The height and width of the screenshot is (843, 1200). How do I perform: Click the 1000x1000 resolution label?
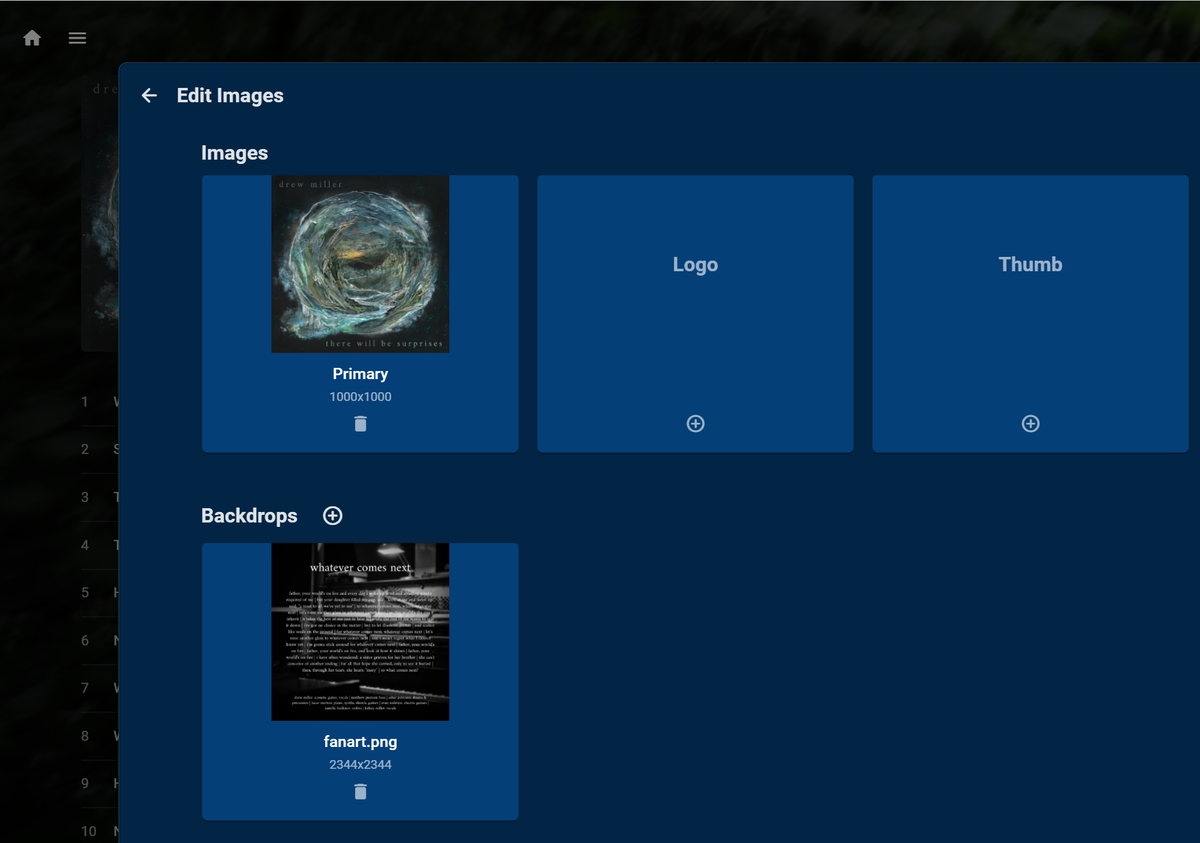tap(360, 397)
